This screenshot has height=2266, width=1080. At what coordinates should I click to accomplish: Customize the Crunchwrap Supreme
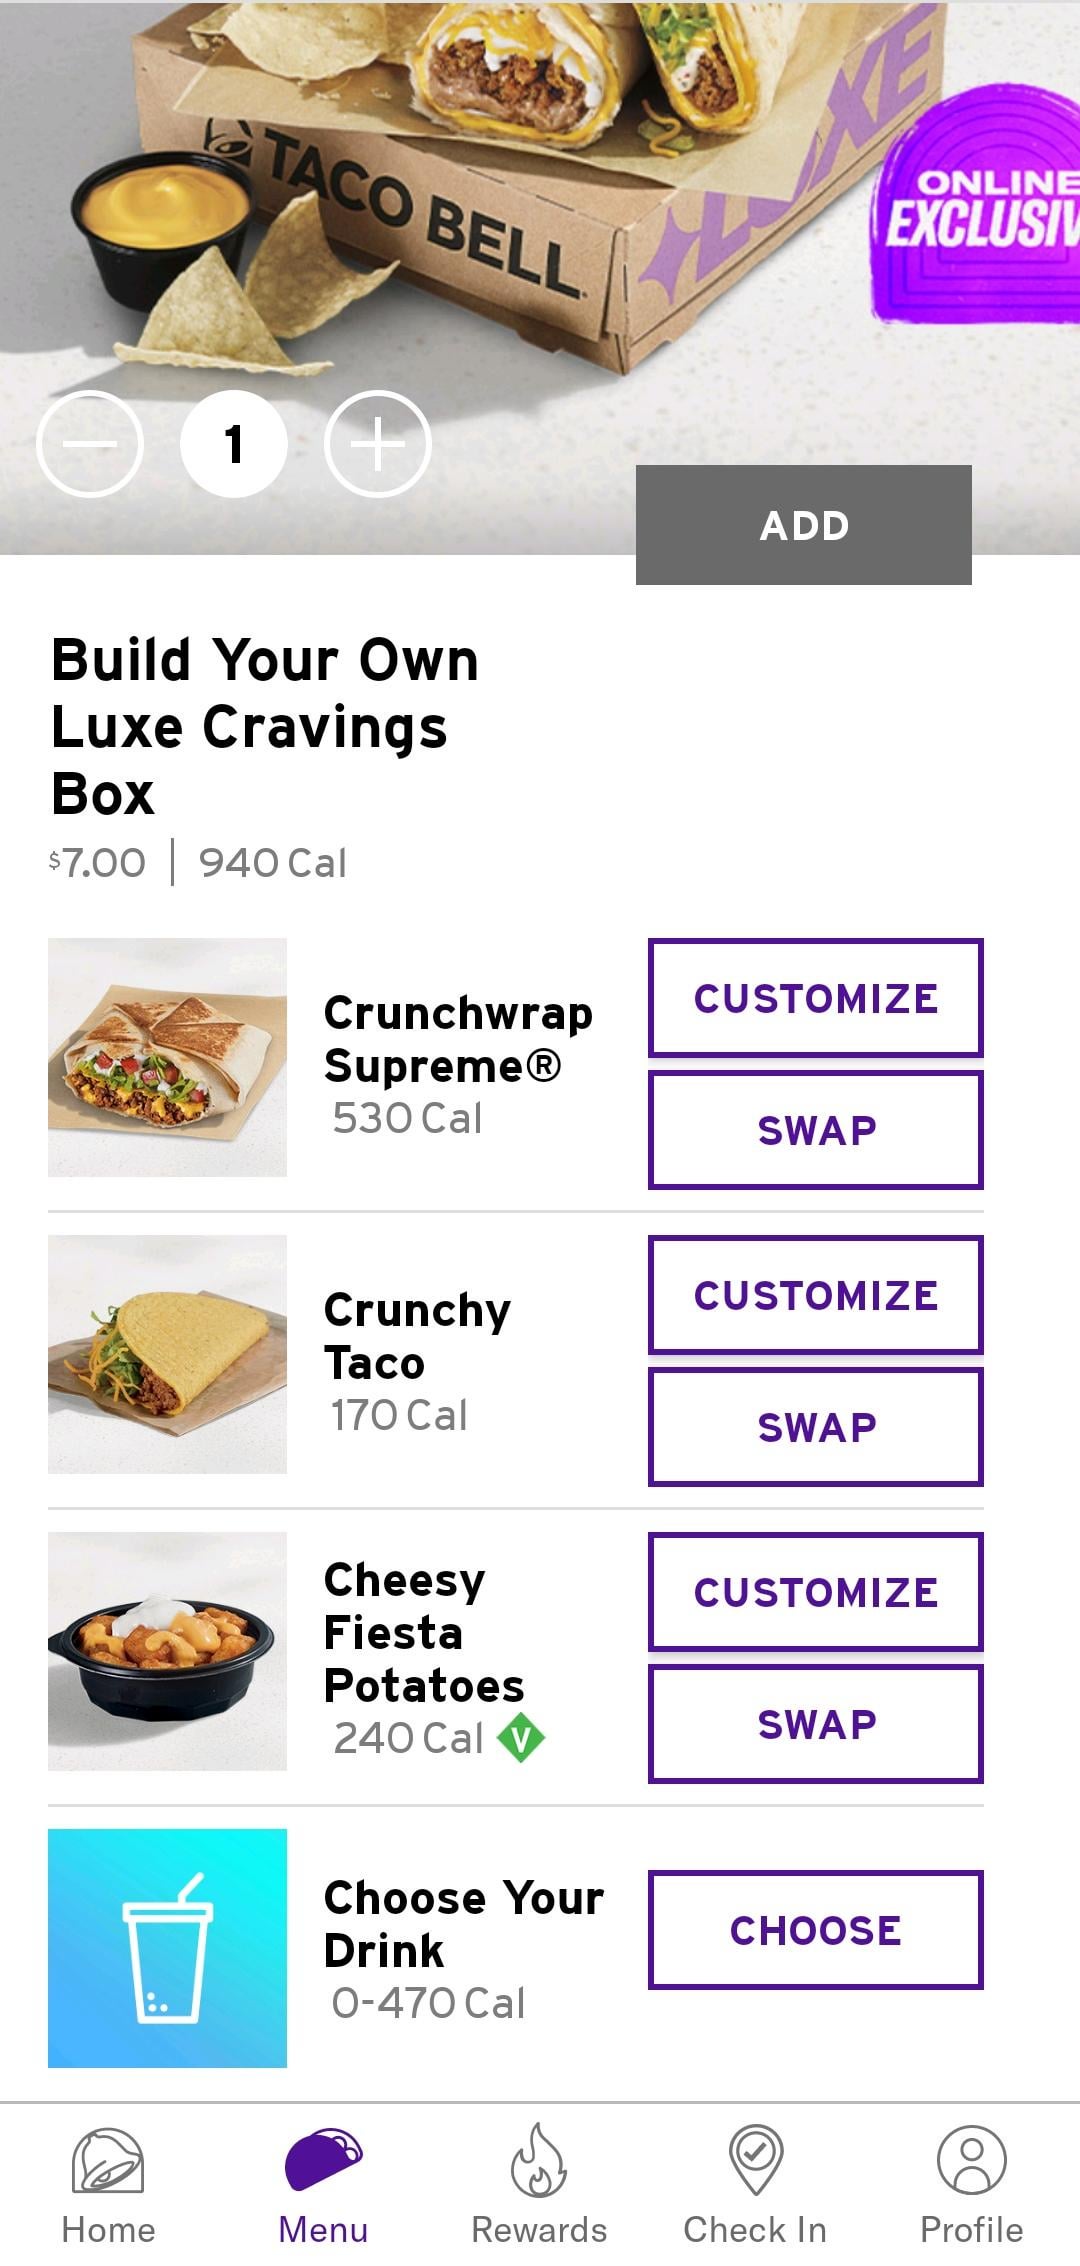(x=815, y=997)
